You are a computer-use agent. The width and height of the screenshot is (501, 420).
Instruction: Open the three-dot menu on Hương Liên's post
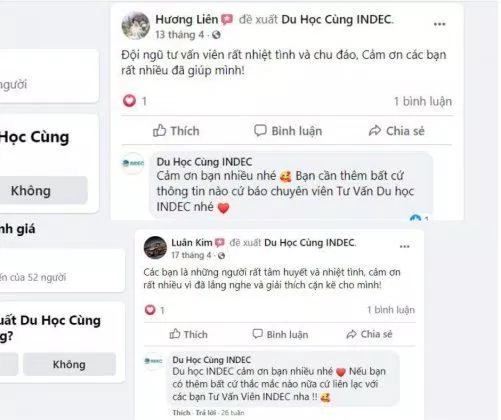pyautogui.click(x=439, y=24)
